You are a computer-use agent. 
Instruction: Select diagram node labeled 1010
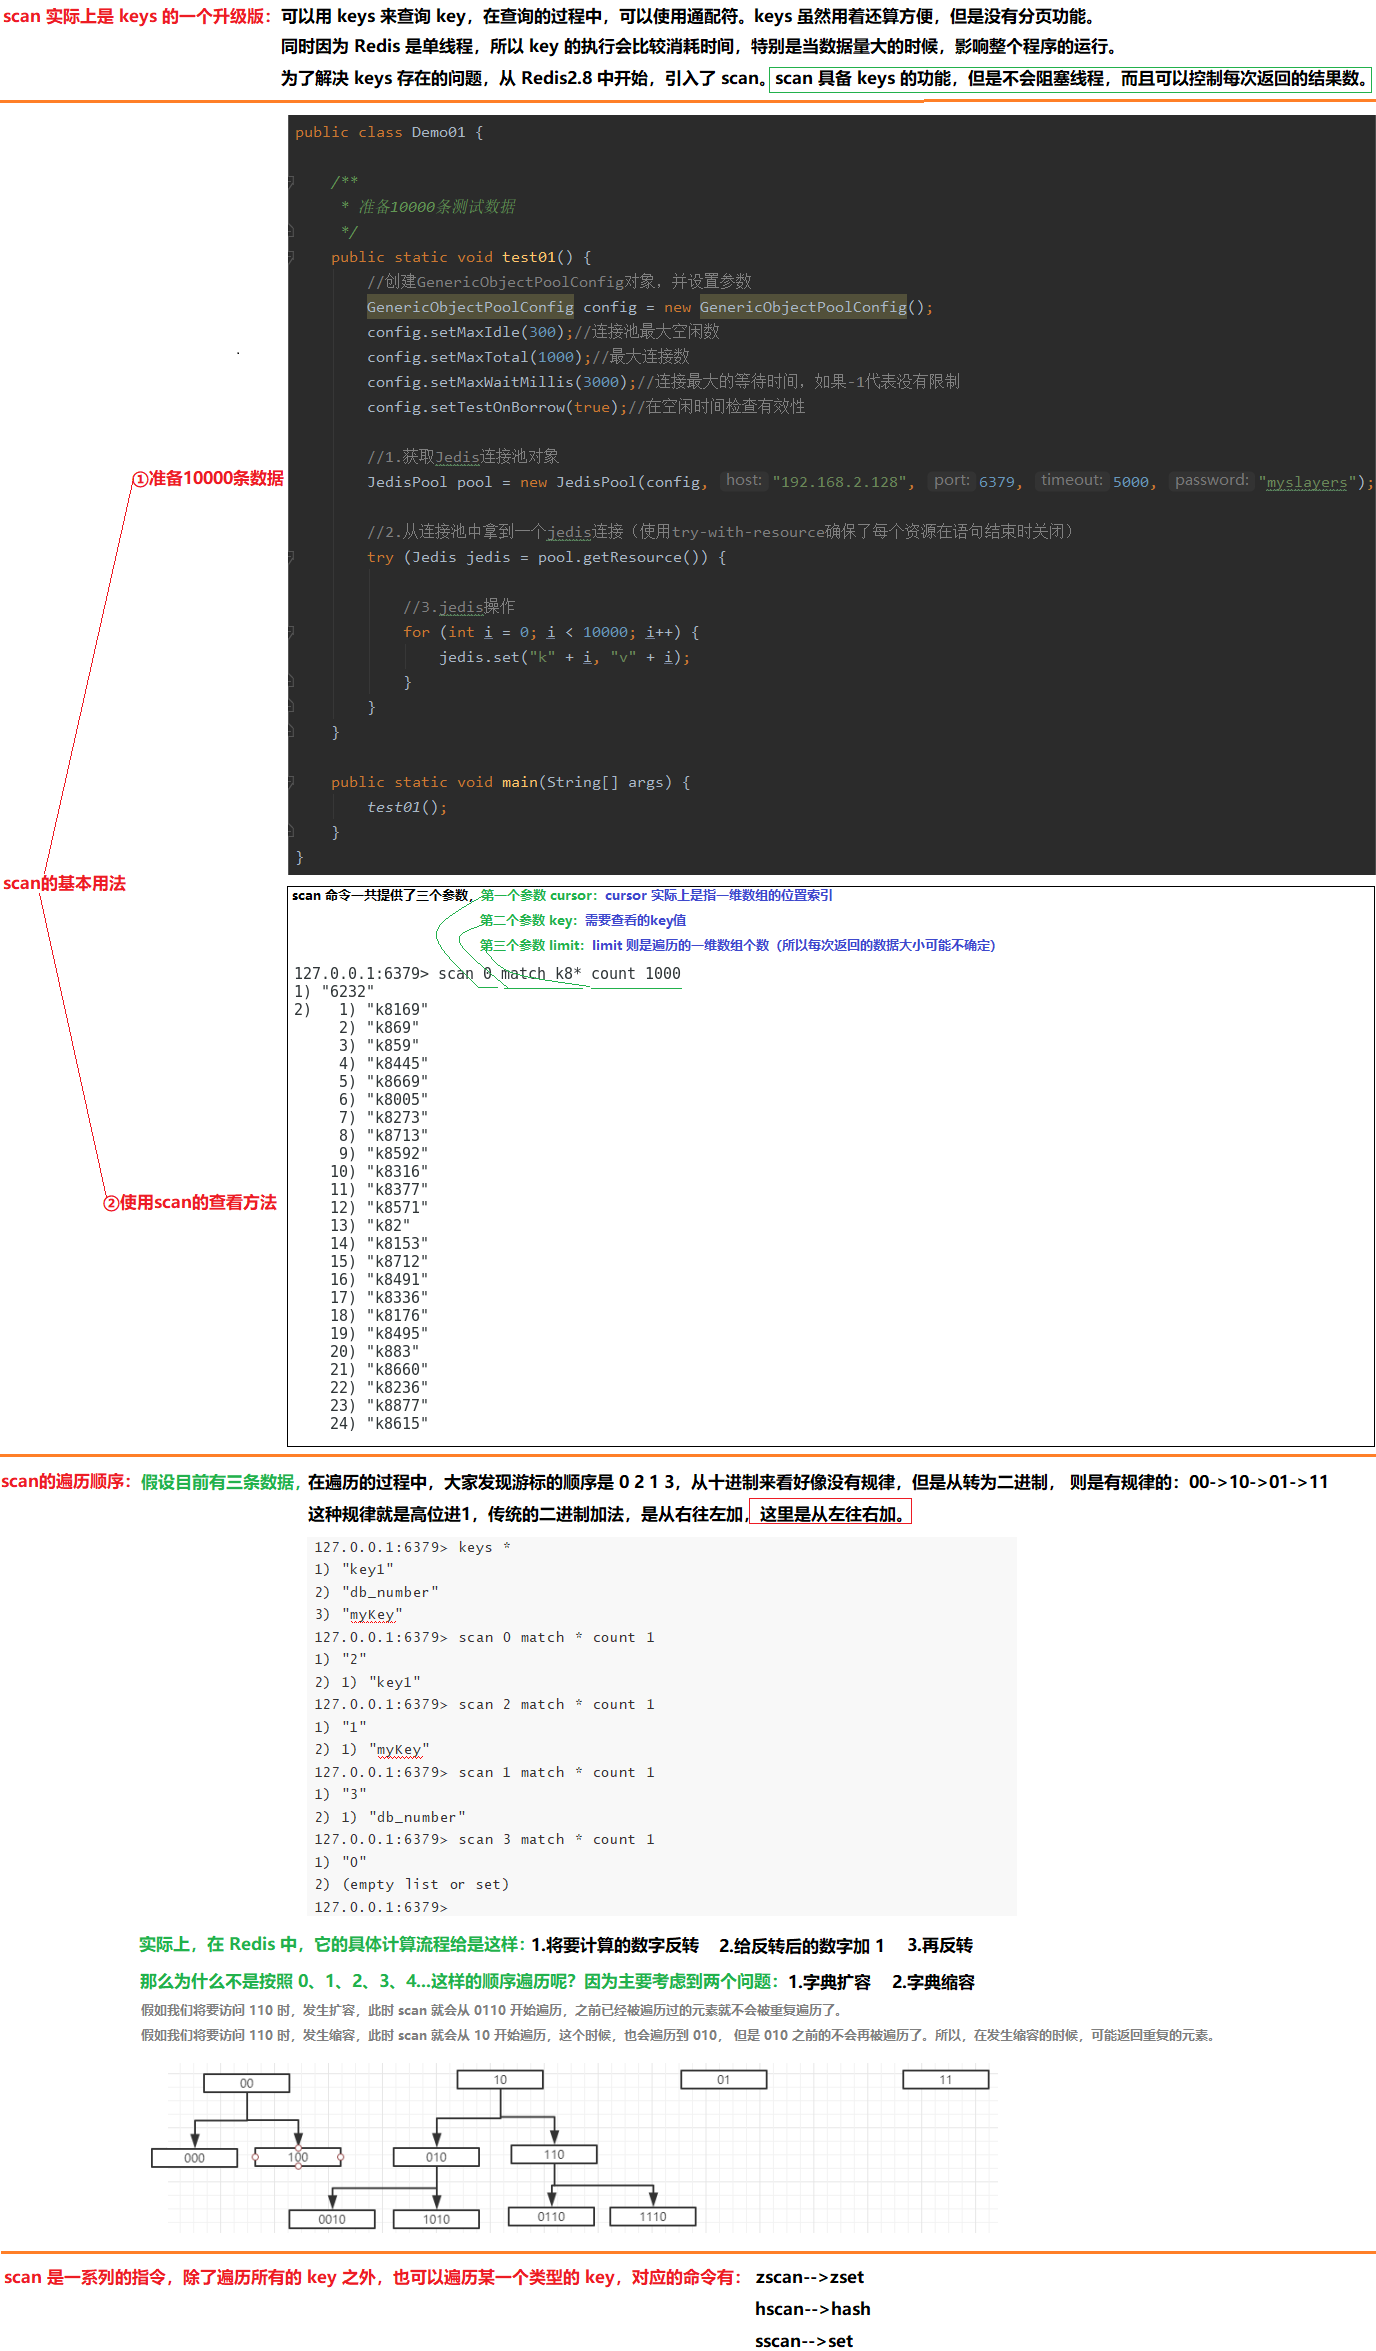tap(436, 2219)
